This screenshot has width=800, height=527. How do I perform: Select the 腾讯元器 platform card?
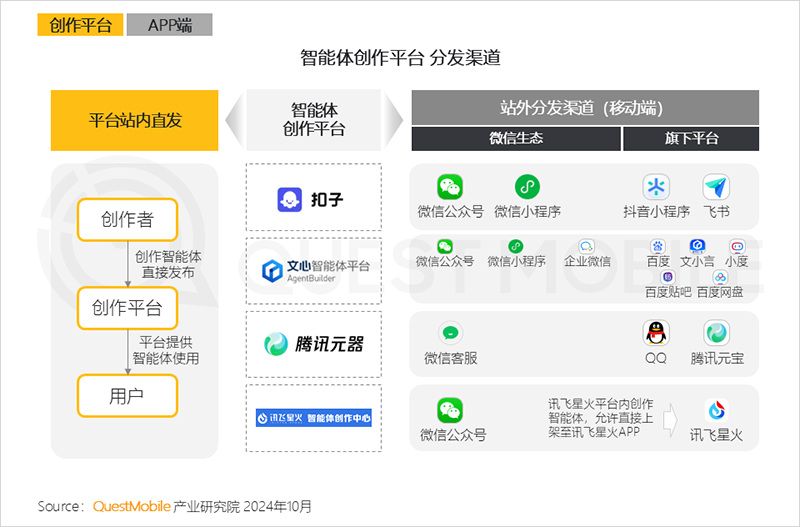point(313,345)
